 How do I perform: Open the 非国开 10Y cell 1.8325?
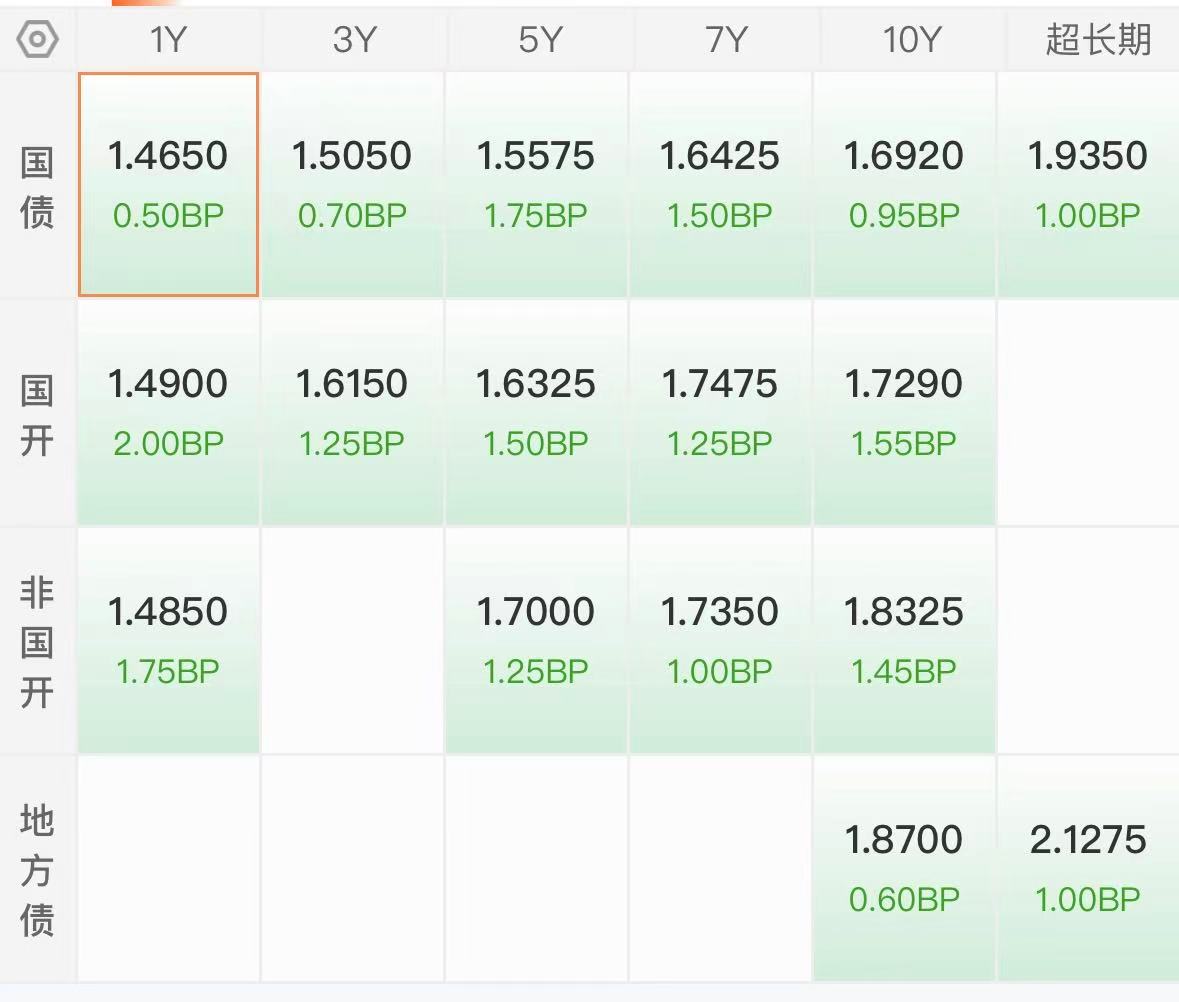[904, 640]
